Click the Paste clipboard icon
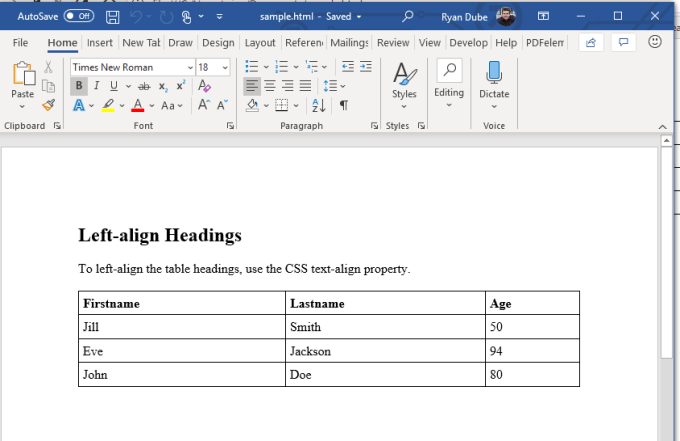Viewport: 680px width, 441px height. (x=24, y=73)
